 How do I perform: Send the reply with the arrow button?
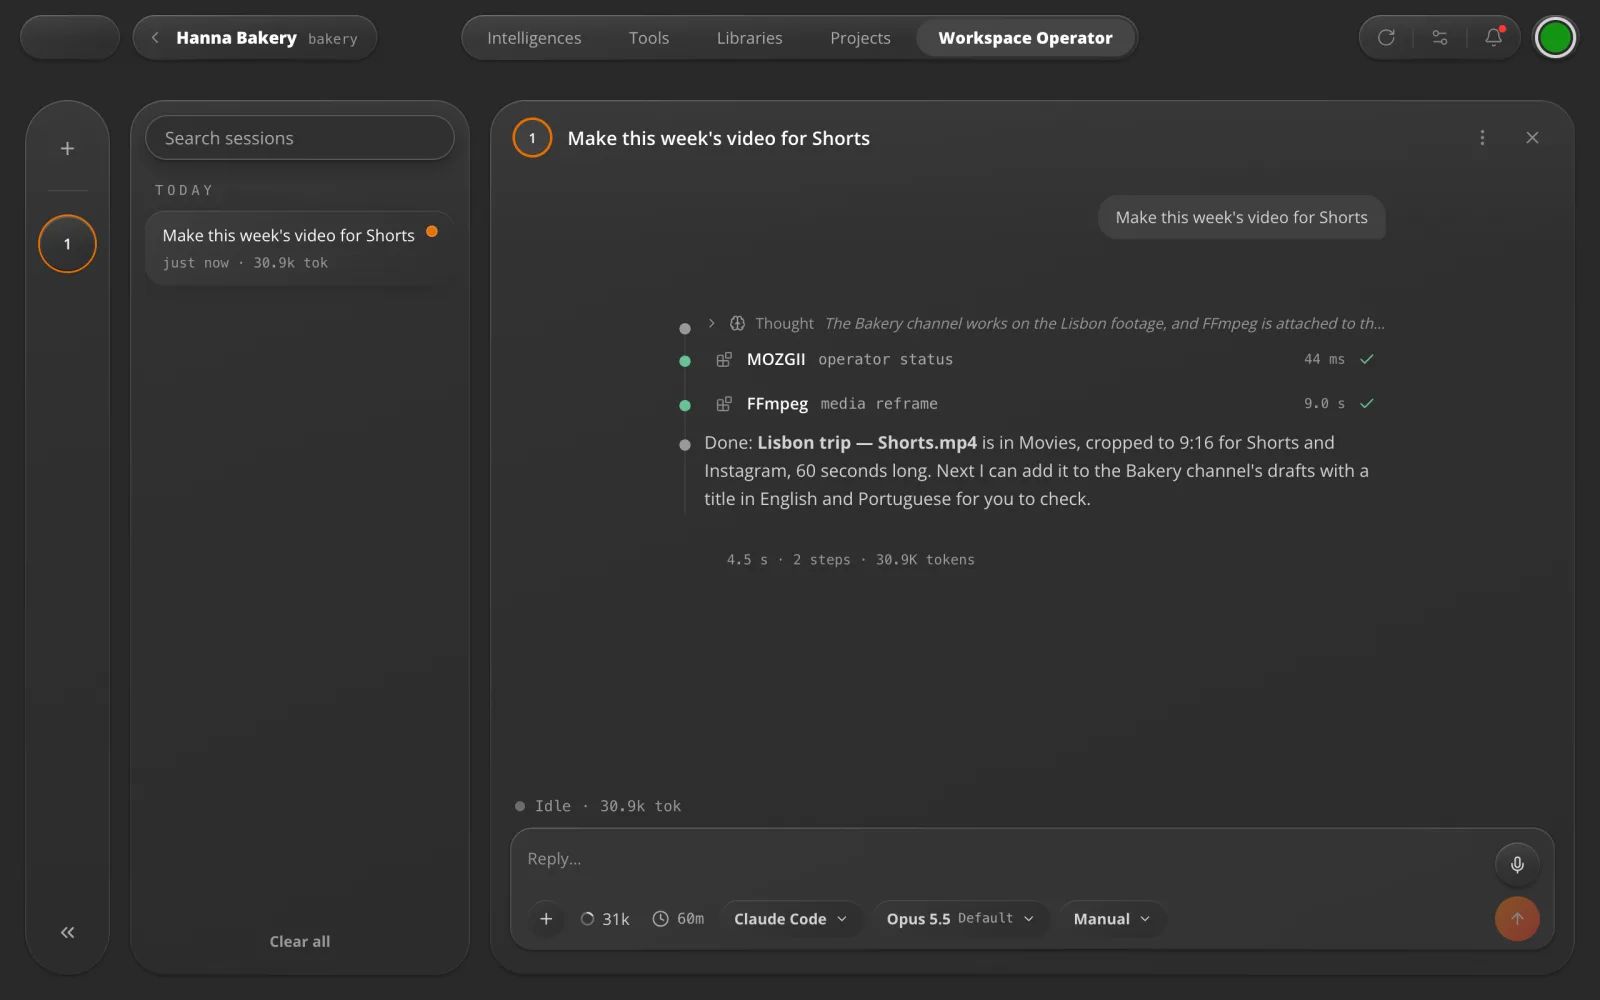[1517, 919]
